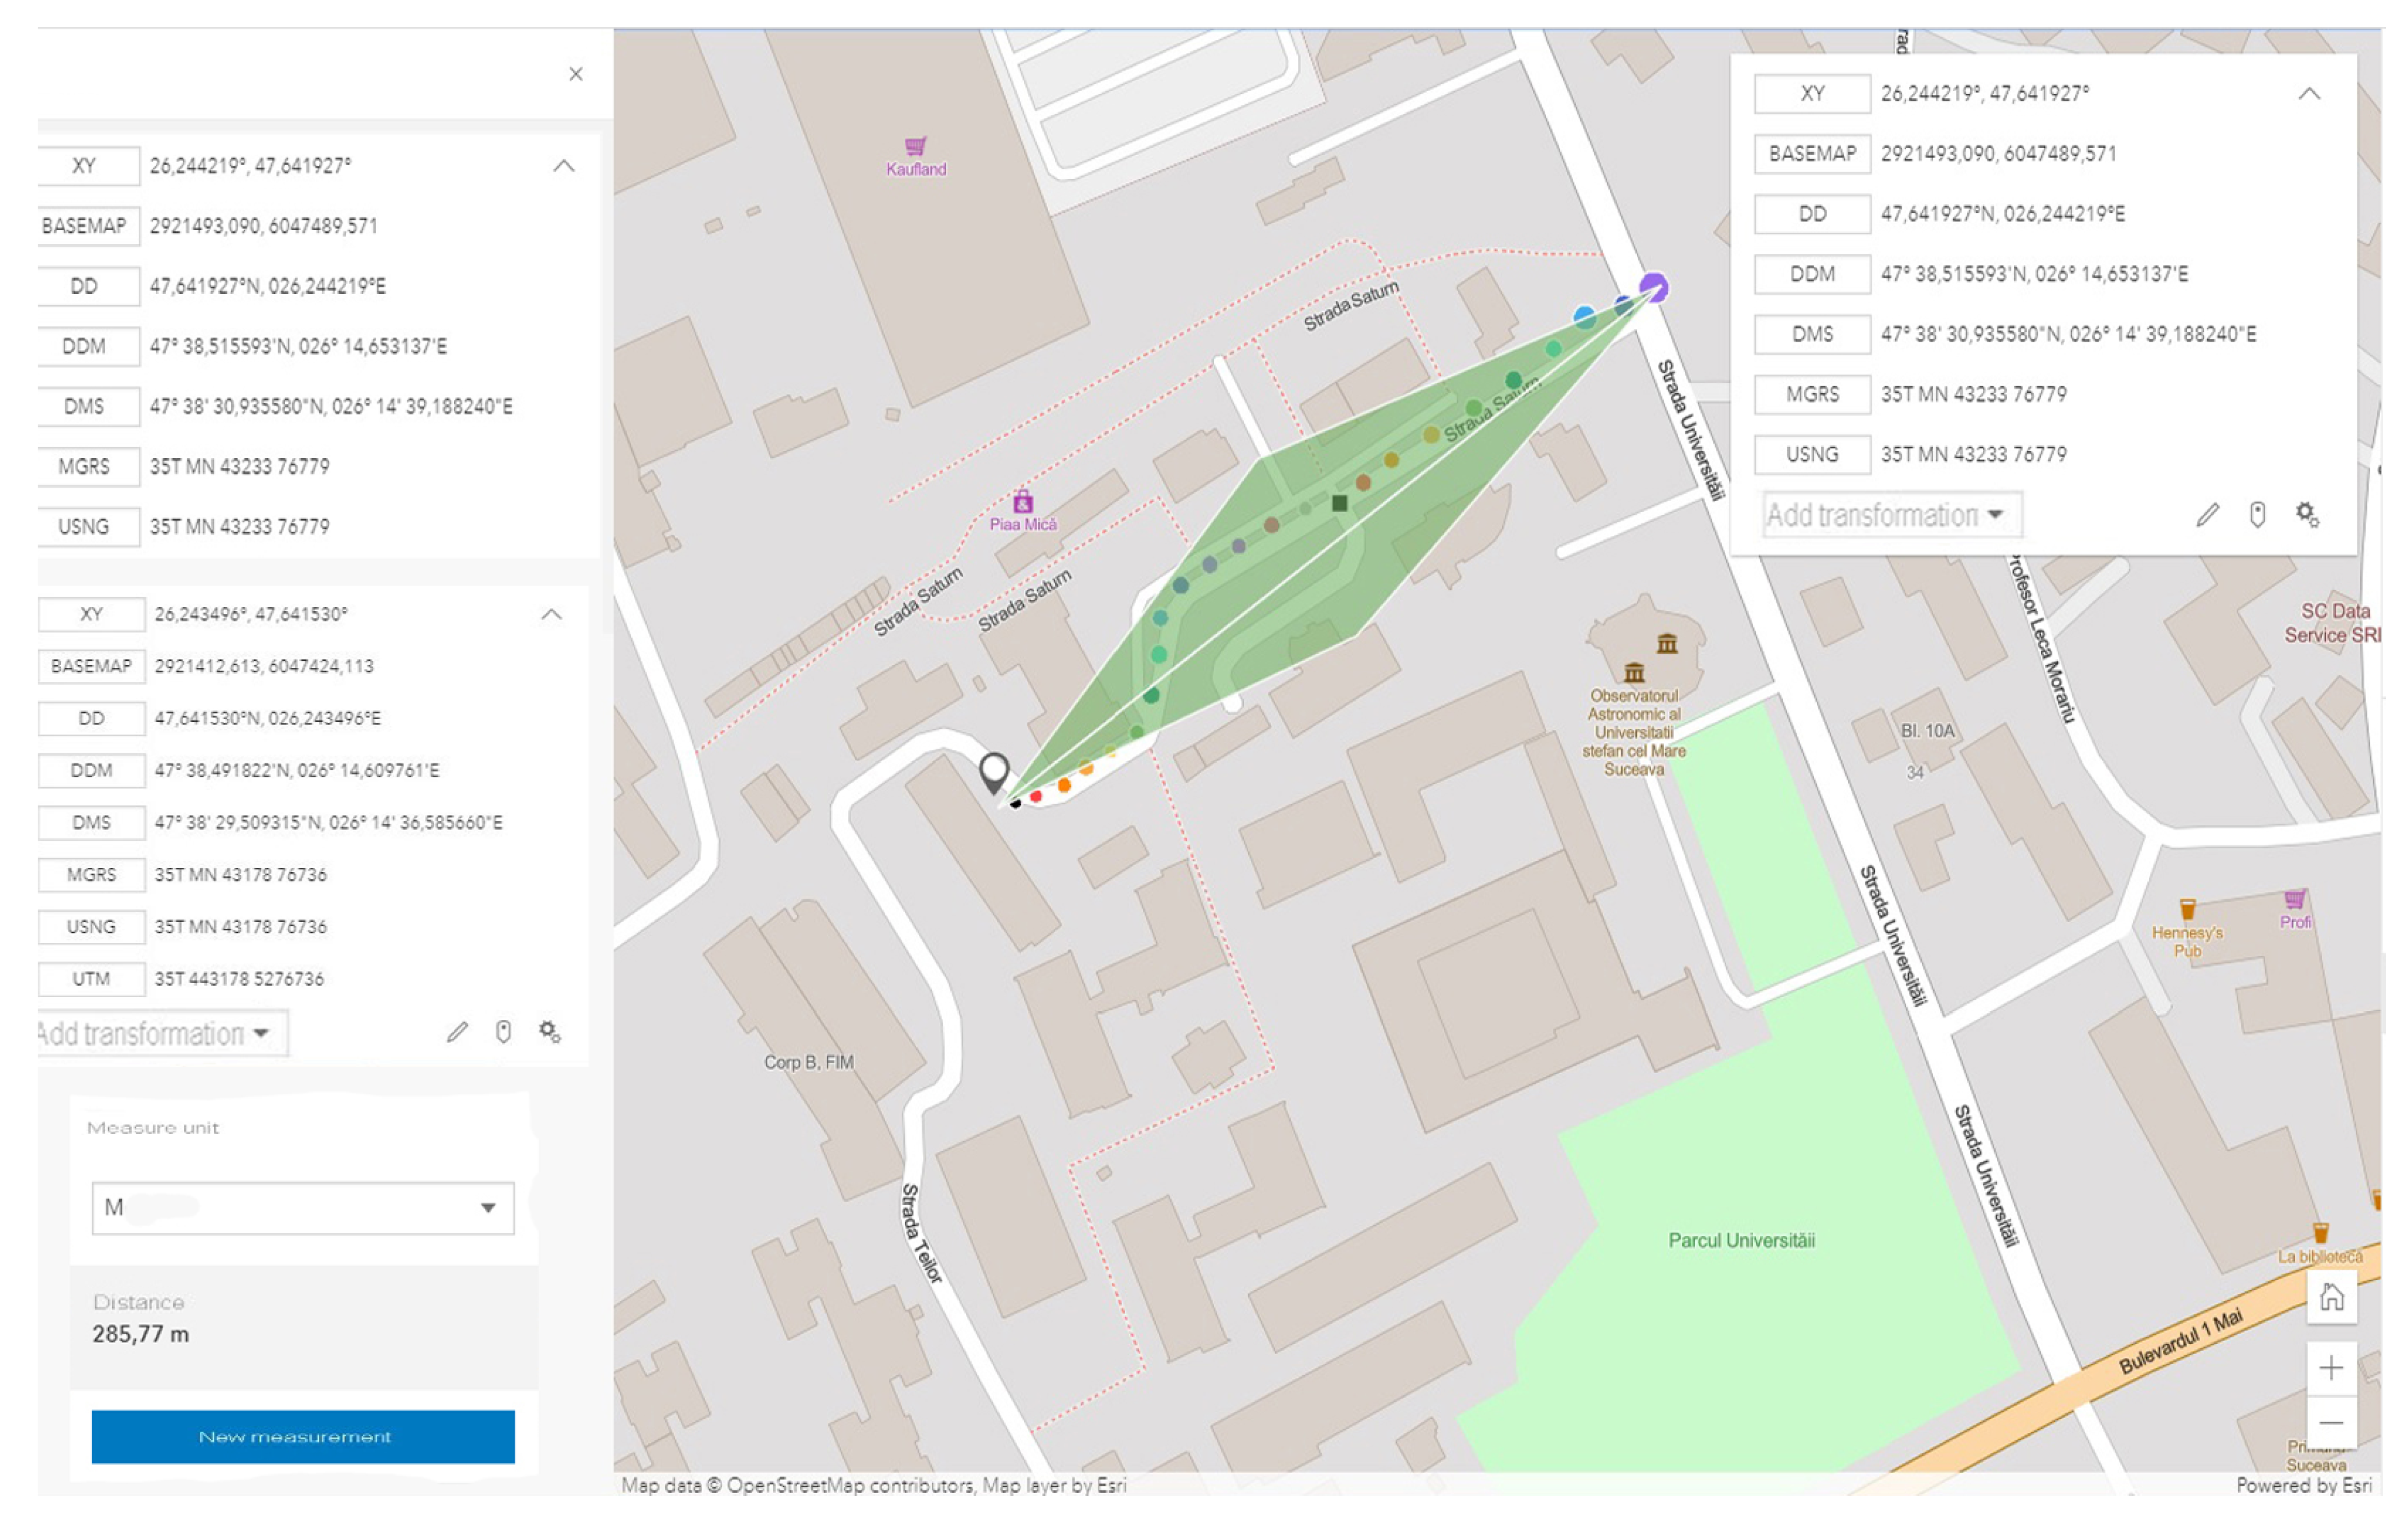The width and height of the screenshot is (2408, 1526).
Task: Click the UTM label in left panel
Action: 91,979
